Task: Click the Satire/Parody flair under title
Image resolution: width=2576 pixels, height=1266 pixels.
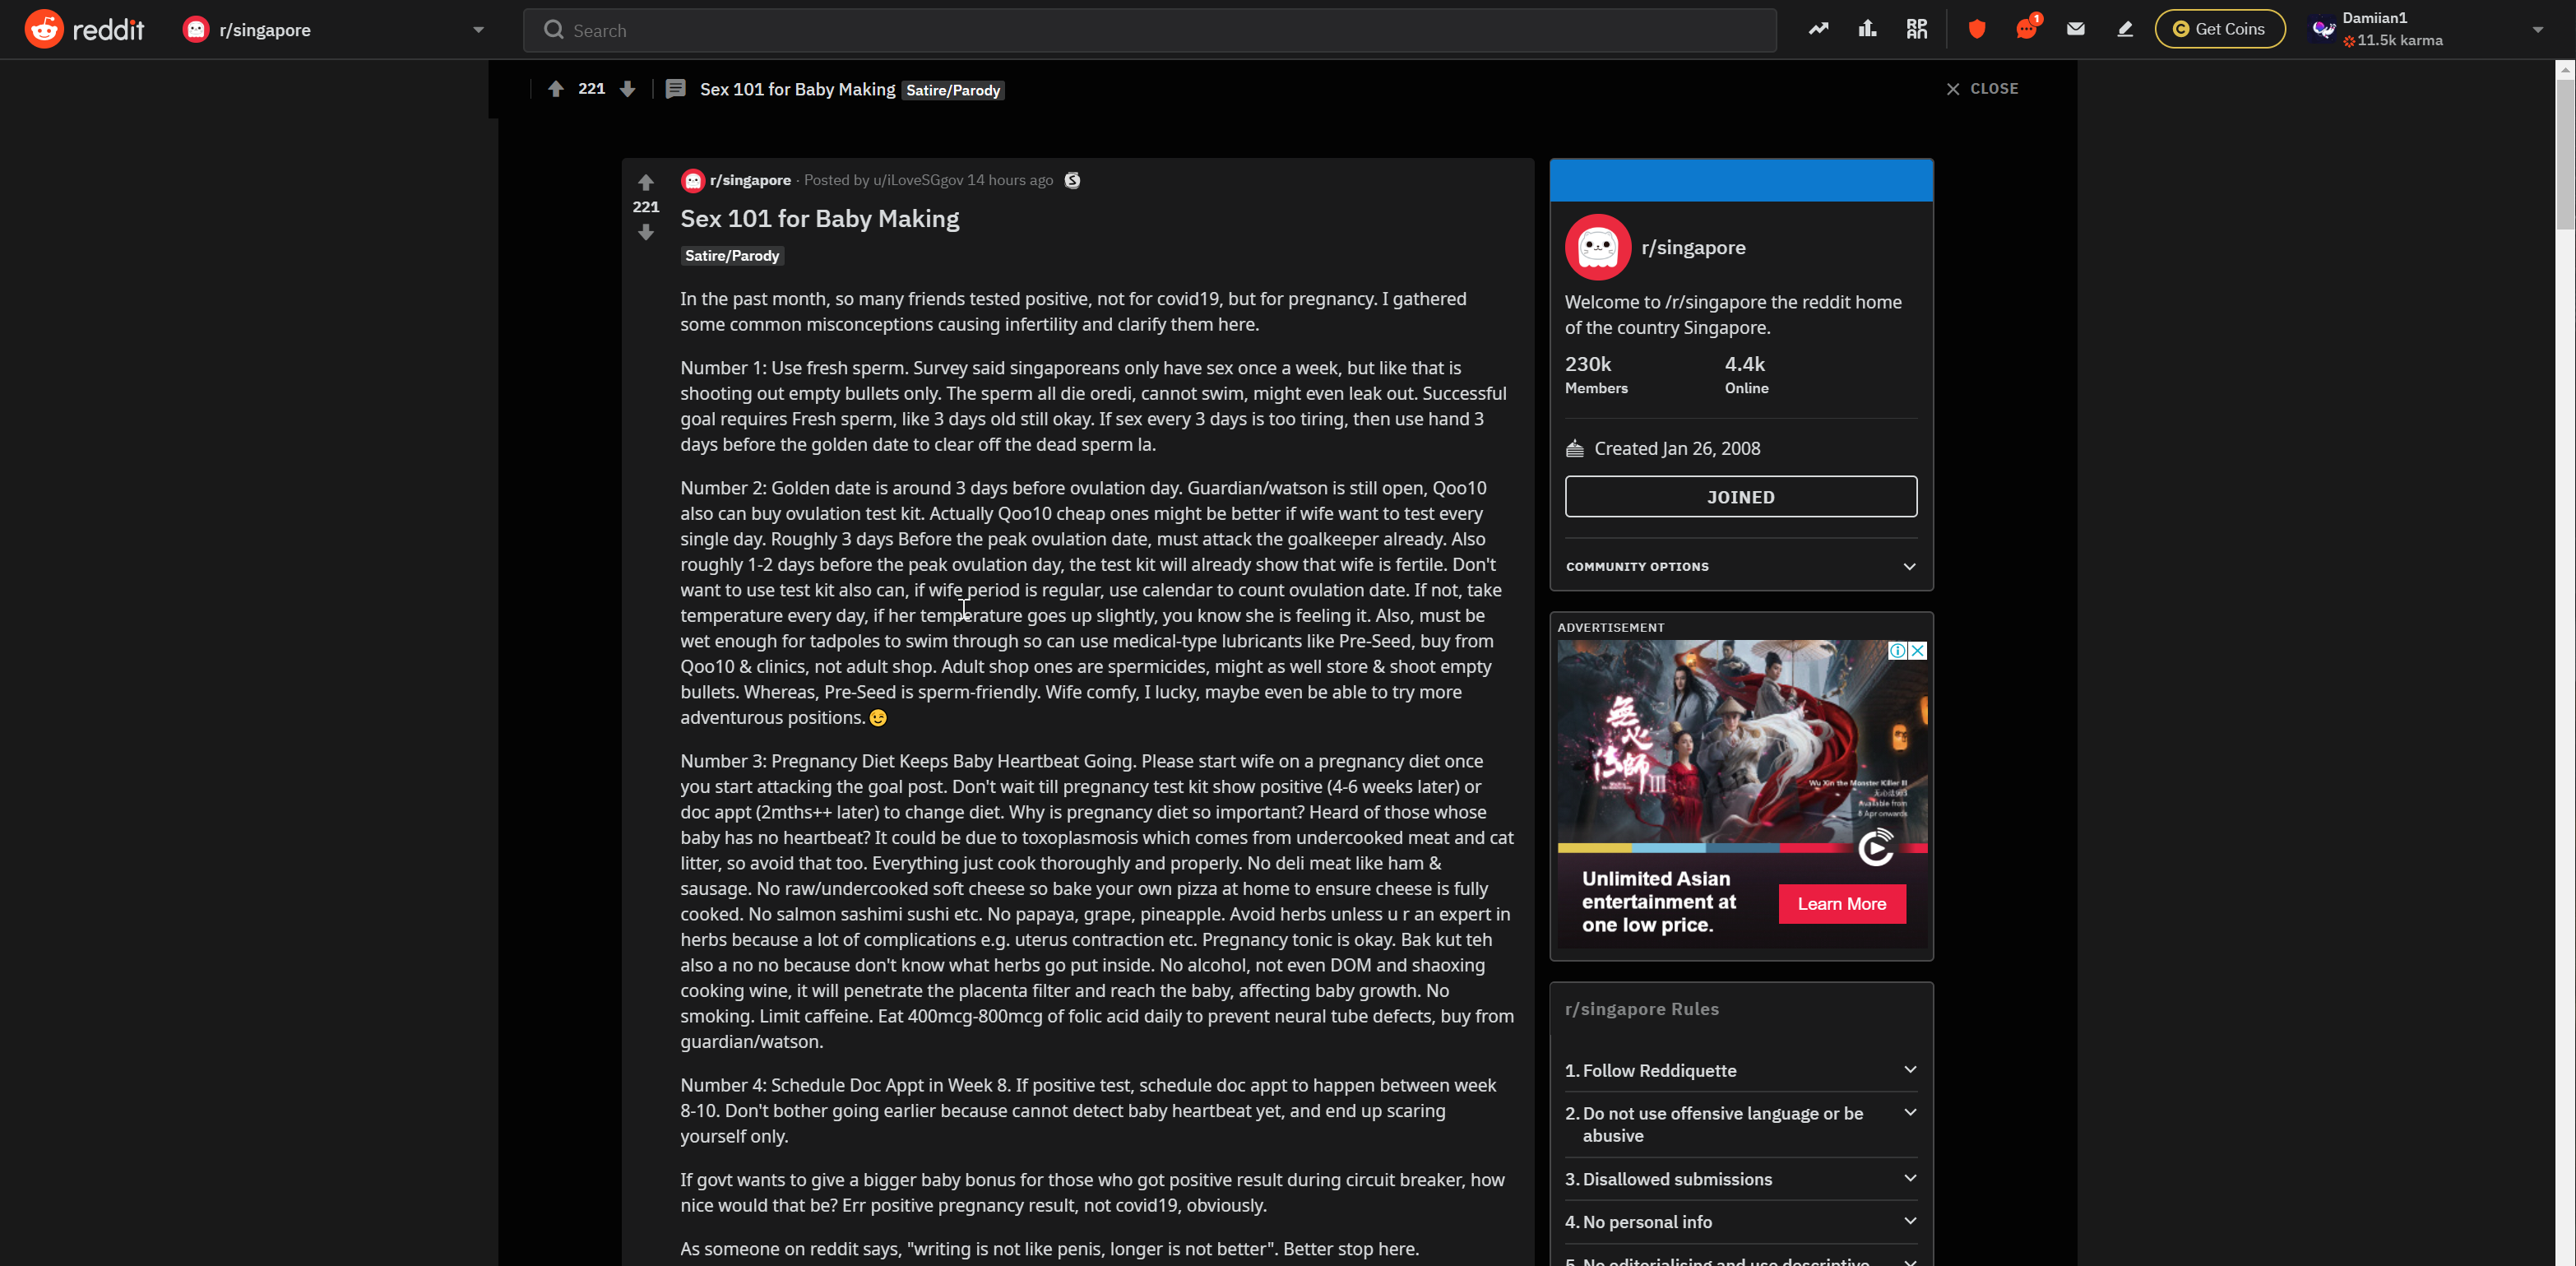Action: click(x=731, y=256)
